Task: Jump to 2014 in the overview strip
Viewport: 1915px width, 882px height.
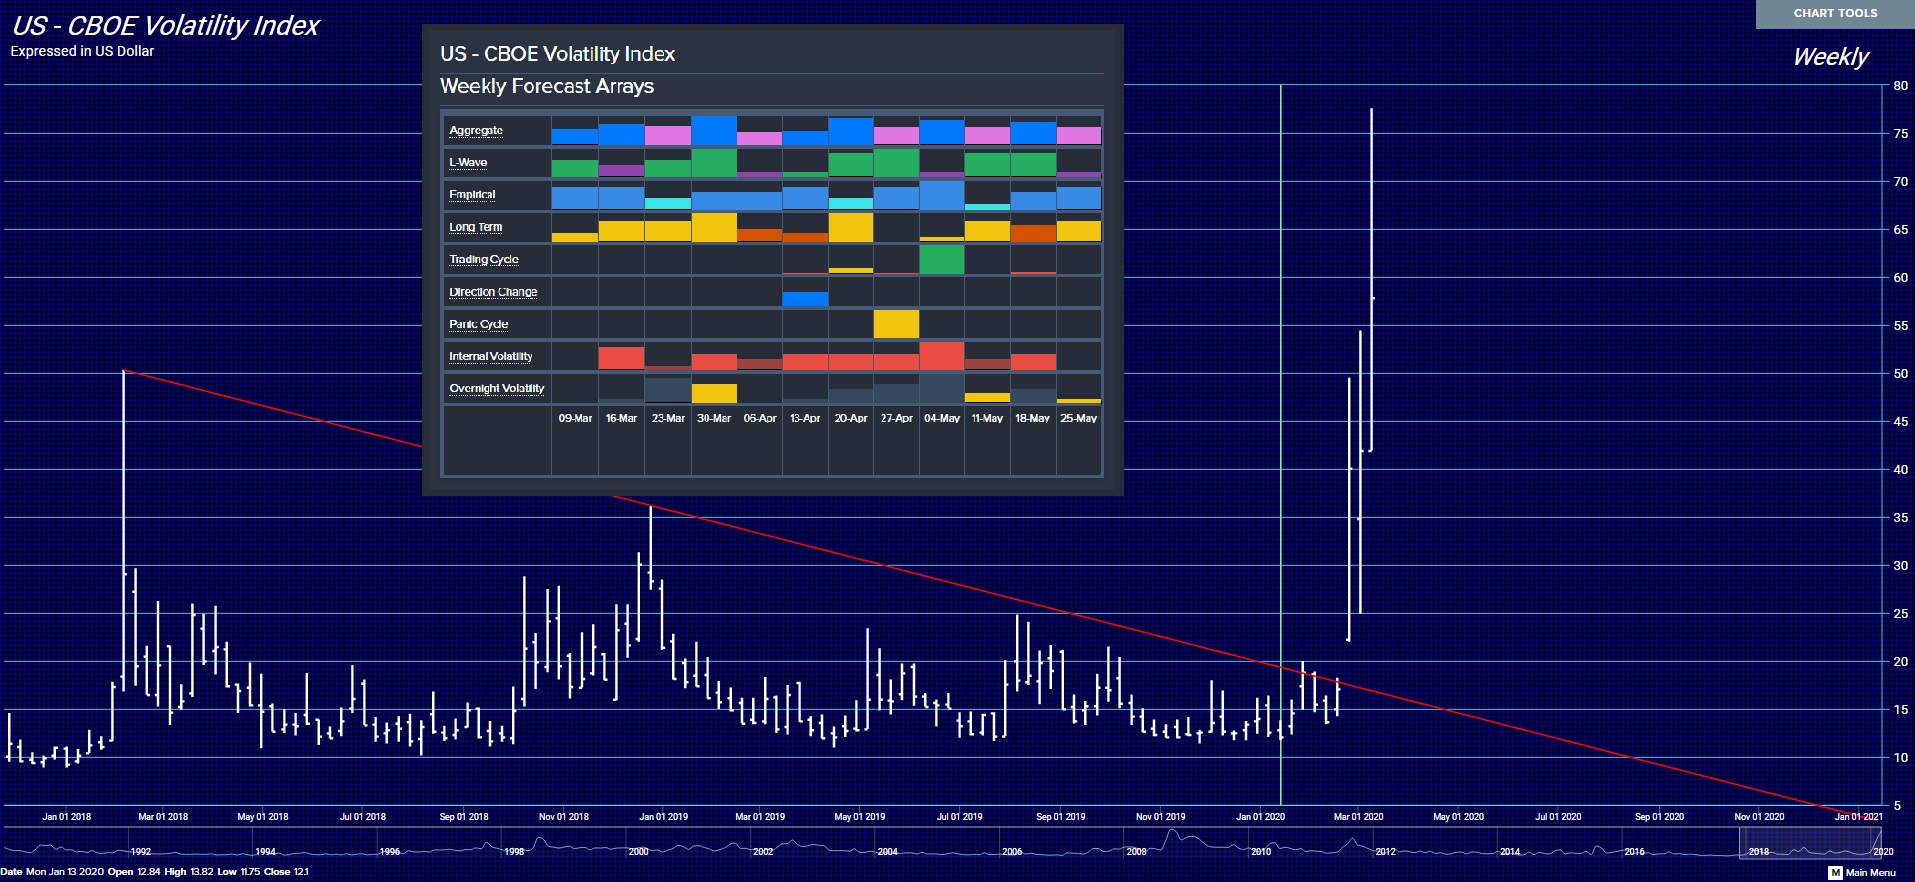Action: pos(1510,852)
